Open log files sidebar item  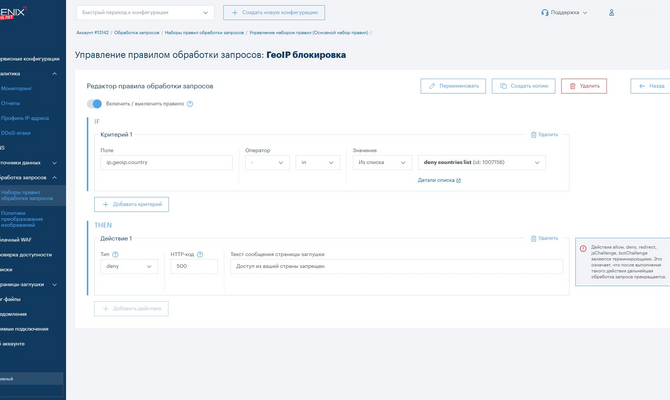pos(11,299)
